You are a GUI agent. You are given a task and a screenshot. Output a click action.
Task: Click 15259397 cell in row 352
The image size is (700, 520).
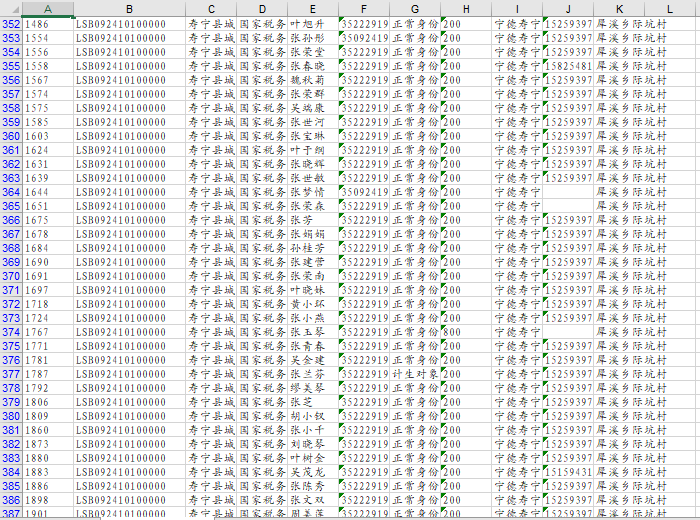tap(568, 24)
